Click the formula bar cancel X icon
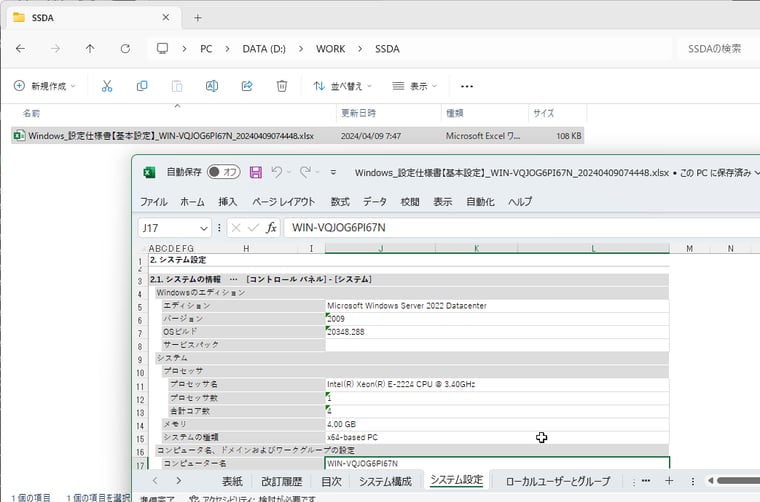Screen dimensions: 760x502 pyautogui.click(x=236, y=228)
